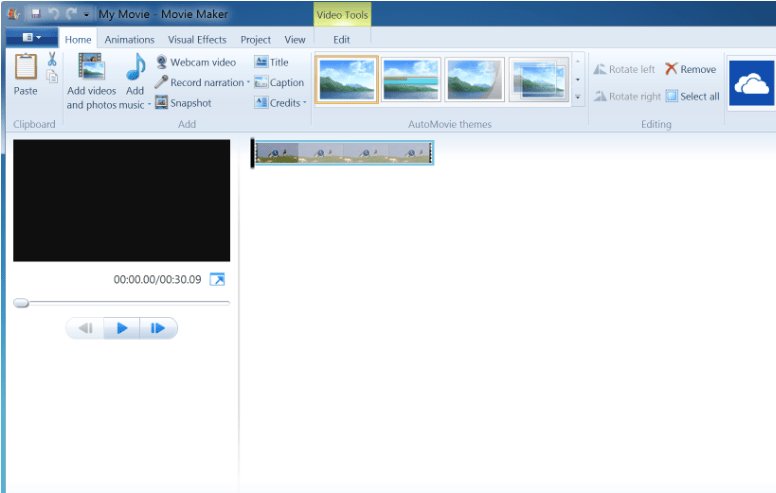Screen dimensions: 776x493
Task: Select the fourth AutoMovie theme with overlapping frames
Action: 539,79
